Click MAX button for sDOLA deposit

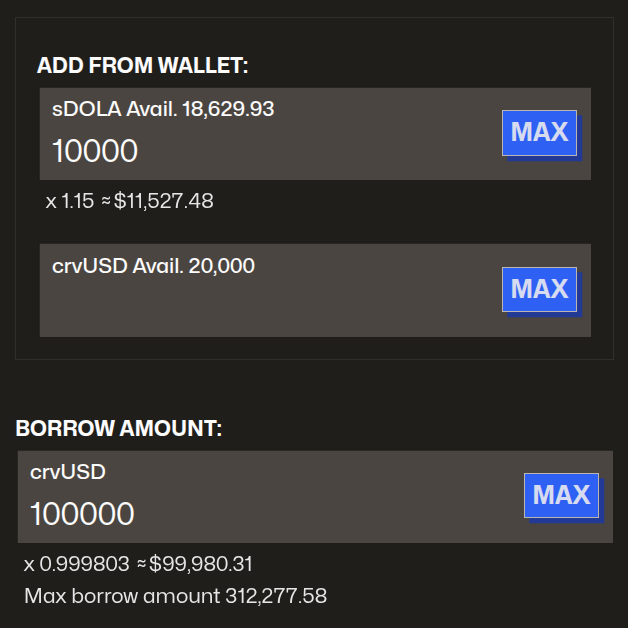pos(539,132)
